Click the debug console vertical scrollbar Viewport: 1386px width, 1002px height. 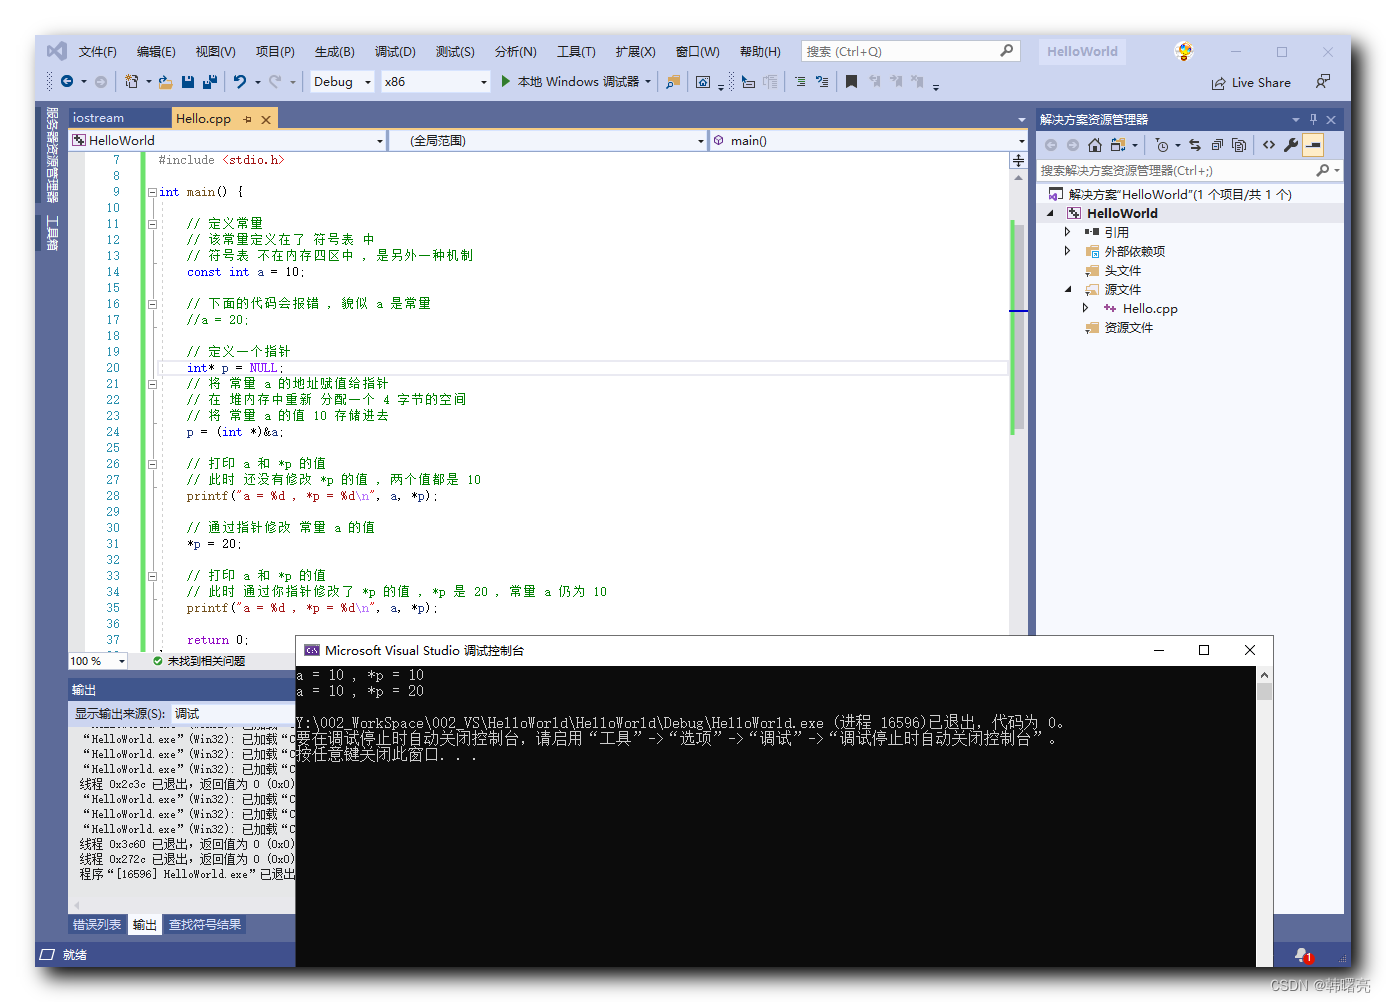[1264, 816]
